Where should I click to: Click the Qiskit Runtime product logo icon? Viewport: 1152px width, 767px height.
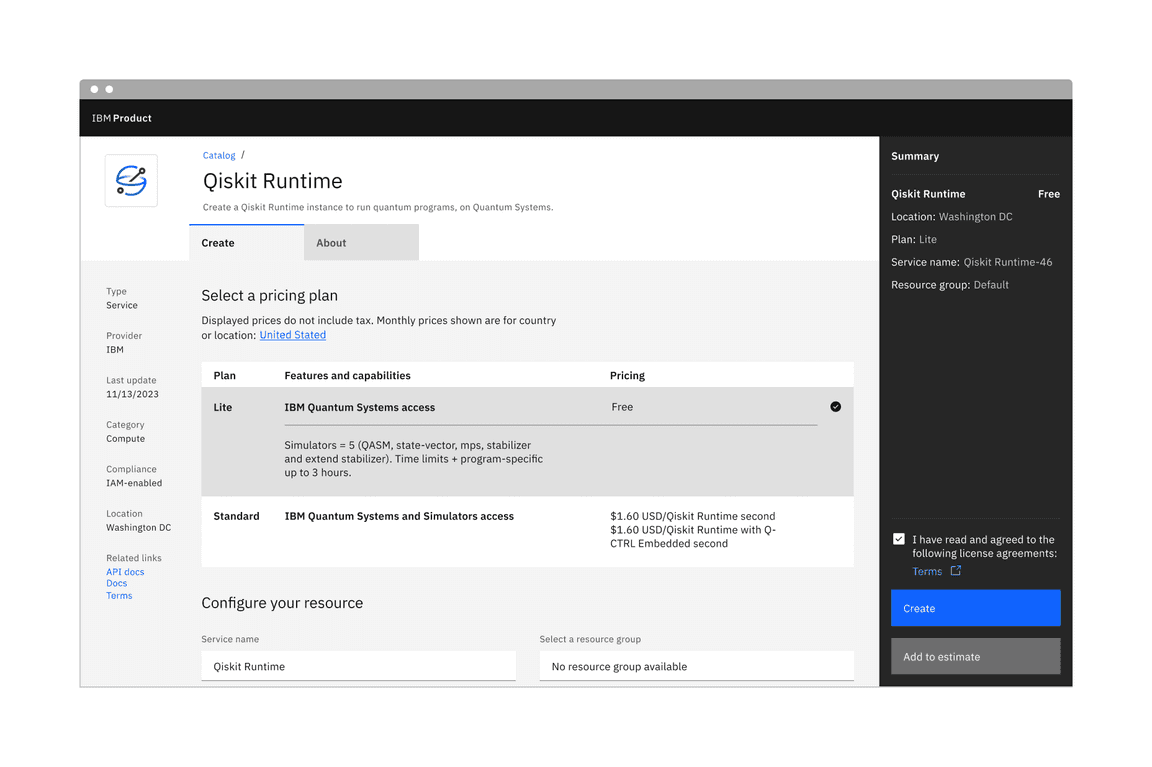[131, 181]
